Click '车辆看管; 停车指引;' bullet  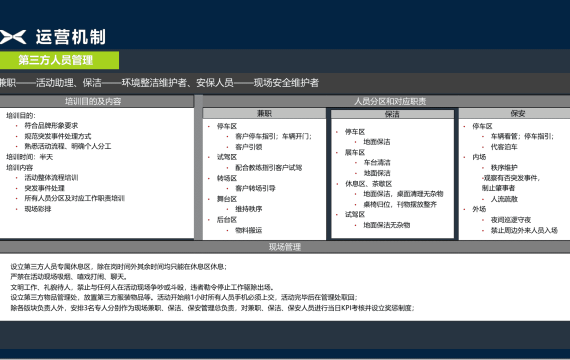pyautogui.click(x=522, y=136)
